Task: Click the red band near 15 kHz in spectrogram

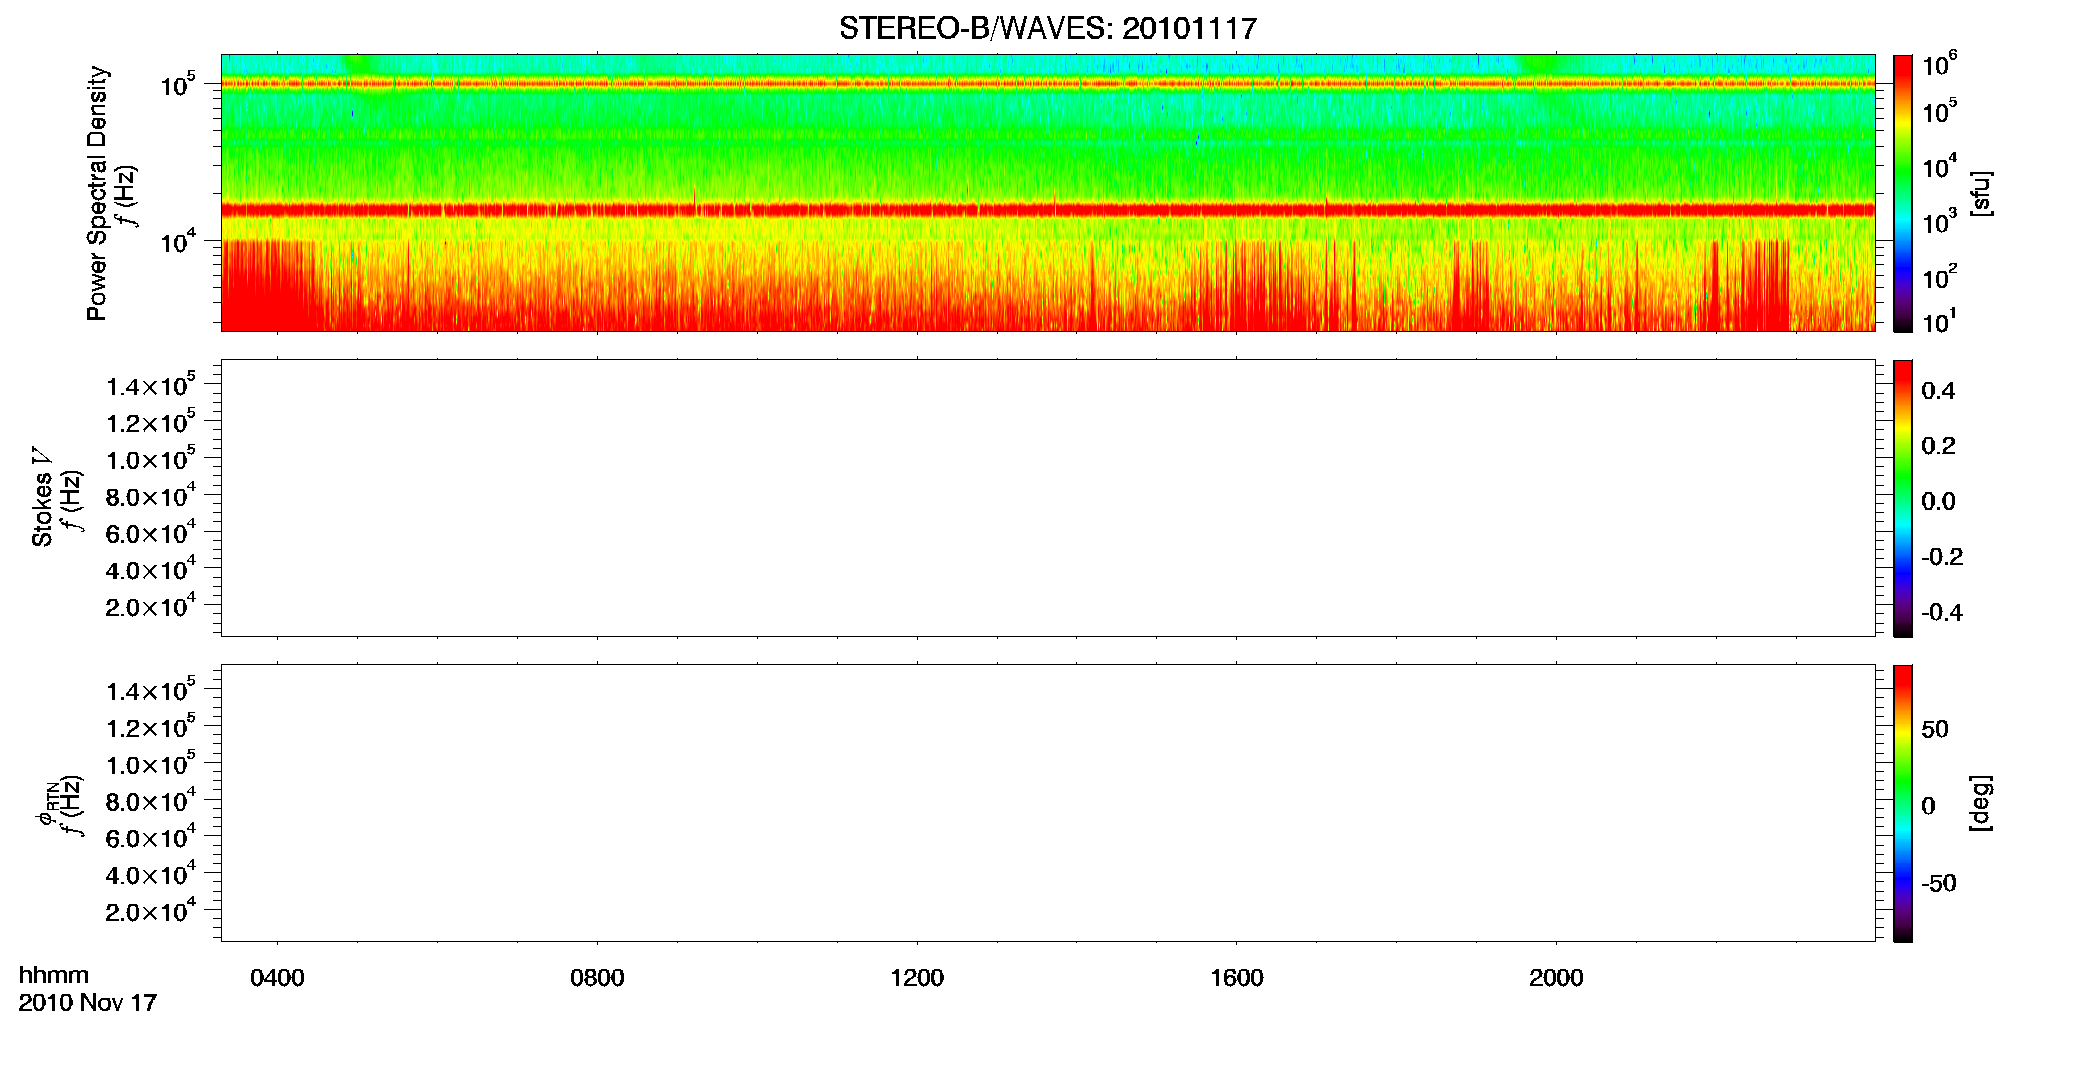Action: tap(1047, 210)
